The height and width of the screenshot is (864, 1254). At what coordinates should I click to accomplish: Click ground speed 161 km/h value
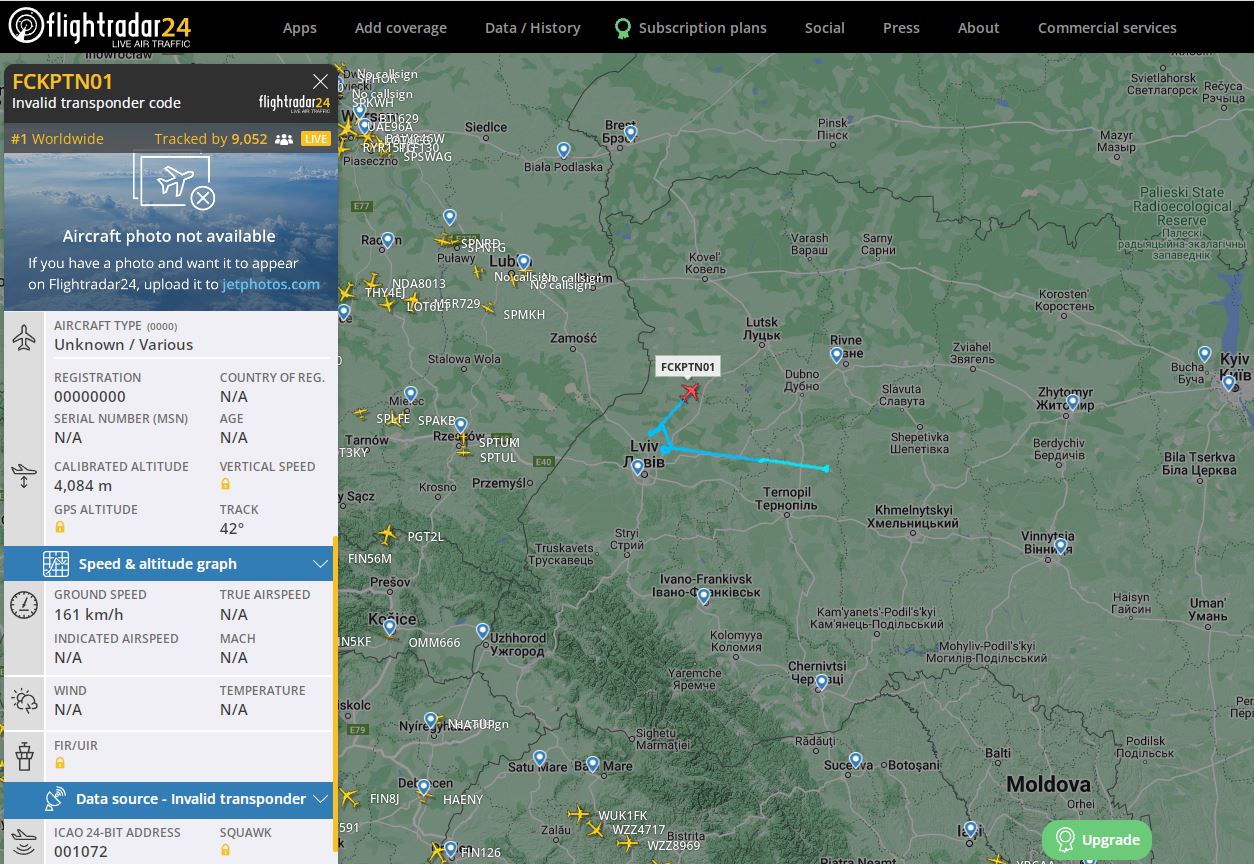click(x=89, y=614)
